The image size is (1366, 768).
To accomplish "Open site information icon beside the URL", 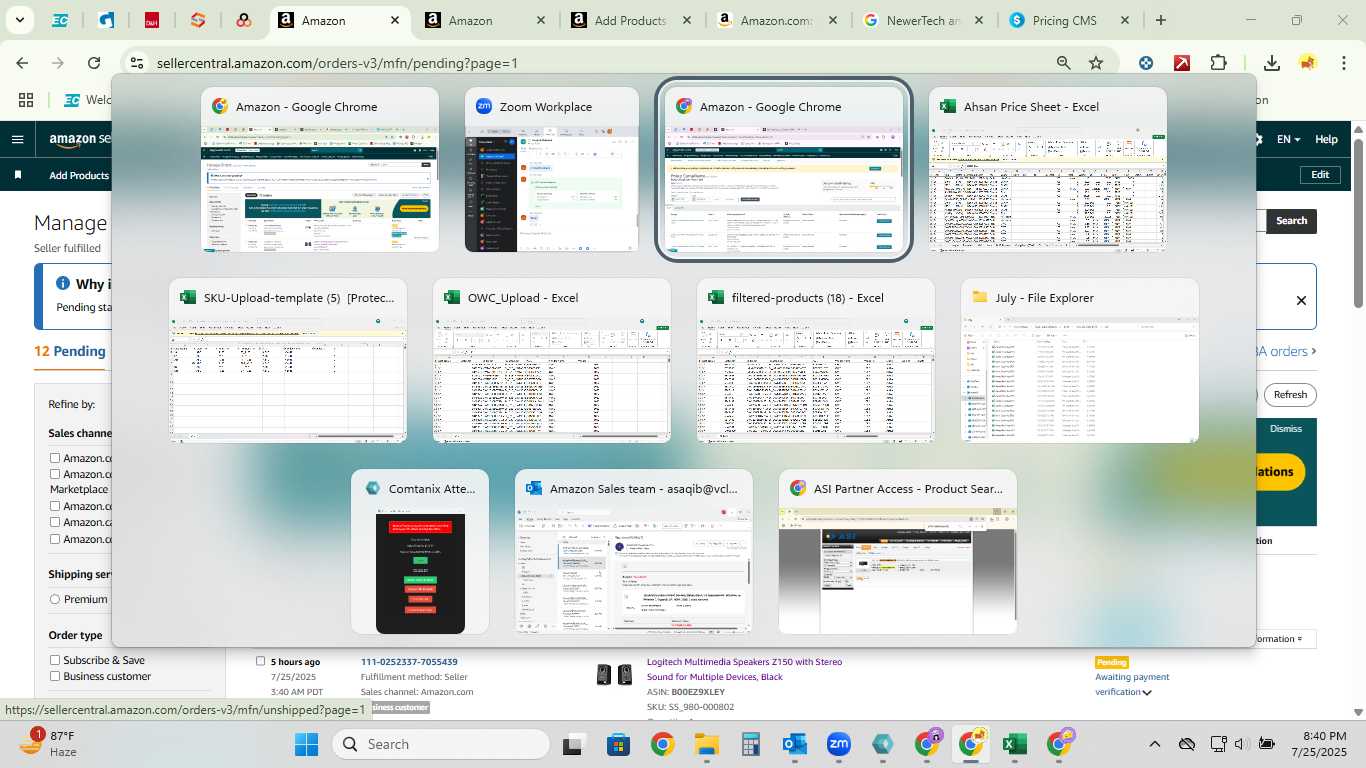I will click(138, 63).
